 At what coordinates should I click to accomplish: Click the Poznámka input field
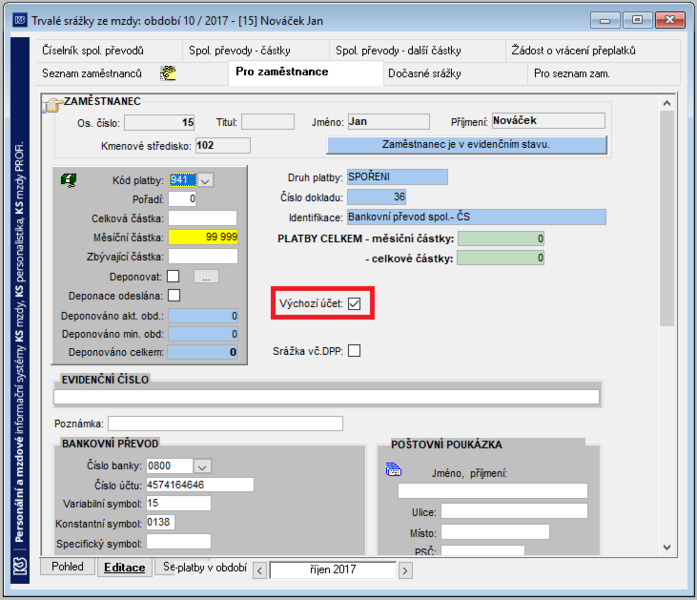pos(225,424)
